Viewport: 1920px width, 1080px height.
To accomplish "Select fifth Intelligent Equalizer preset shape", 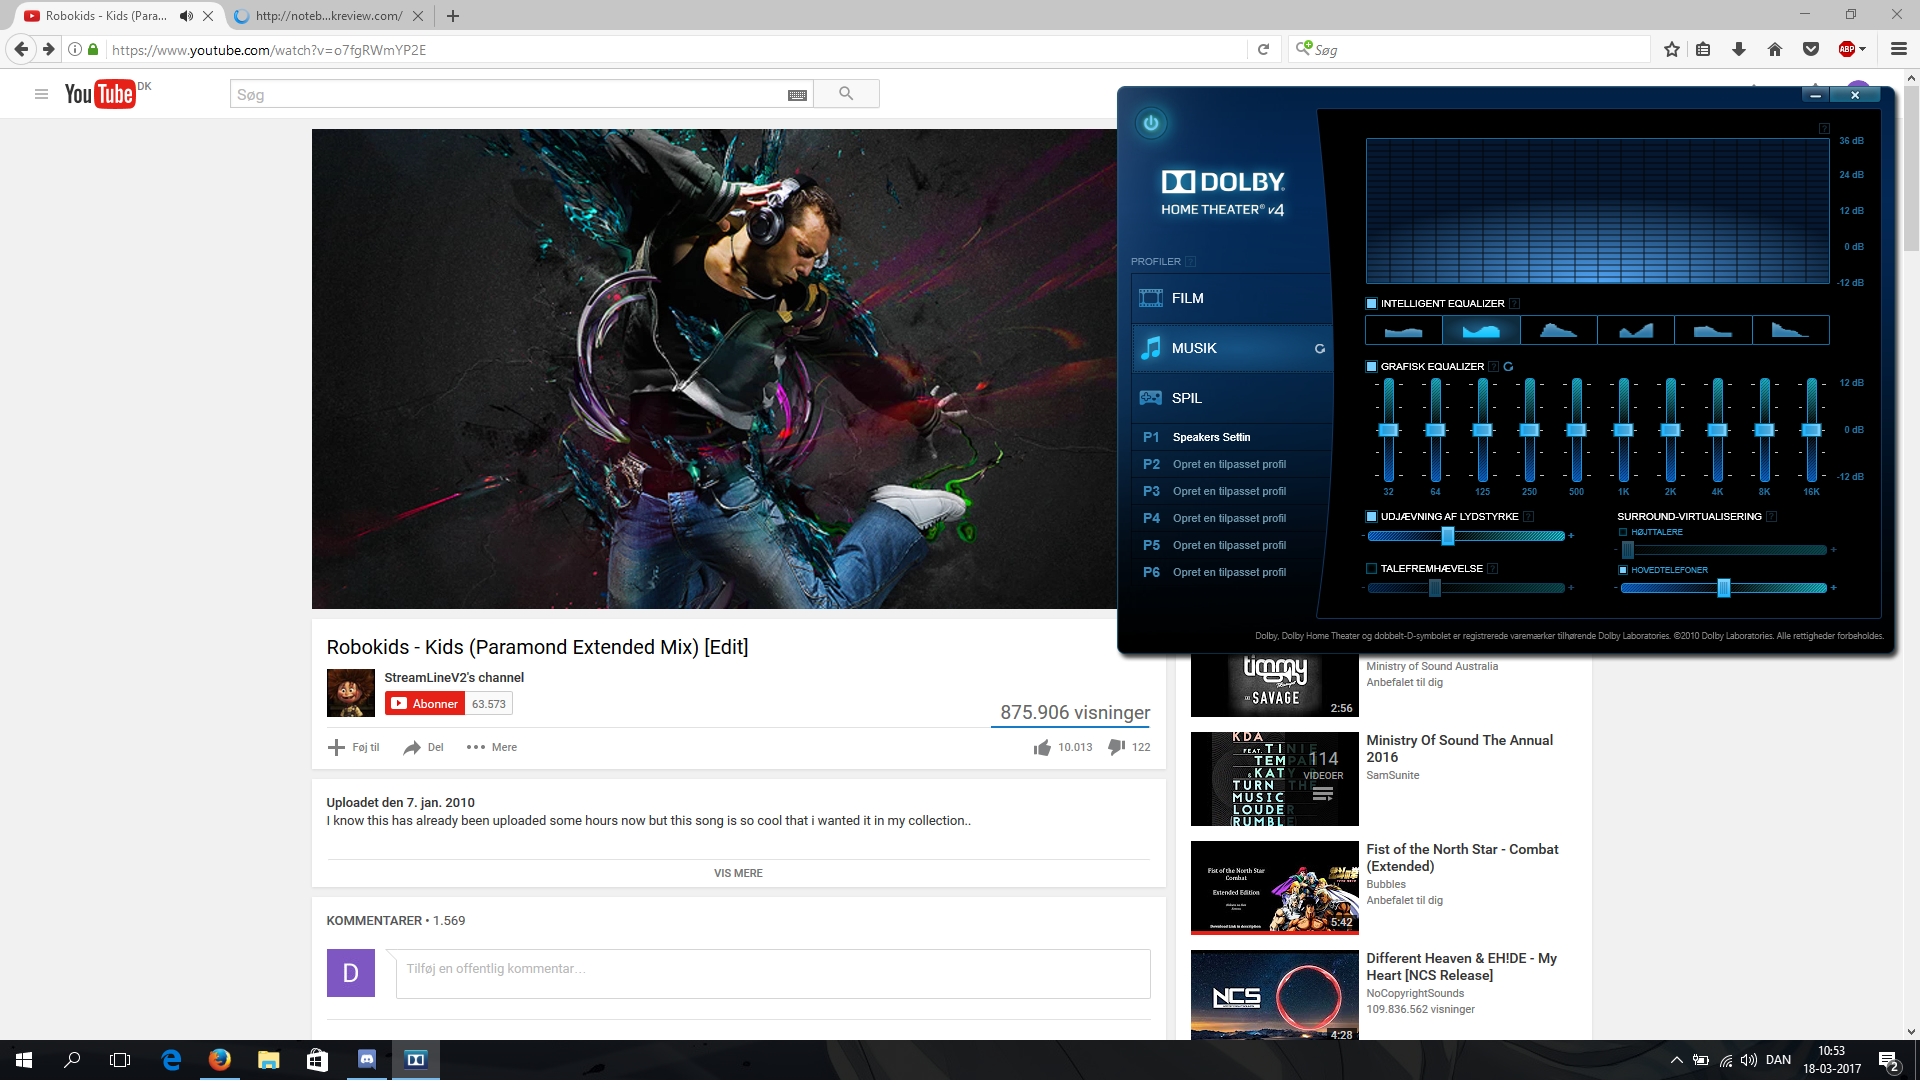I will pyautogui.click(x=1713, y=330).
